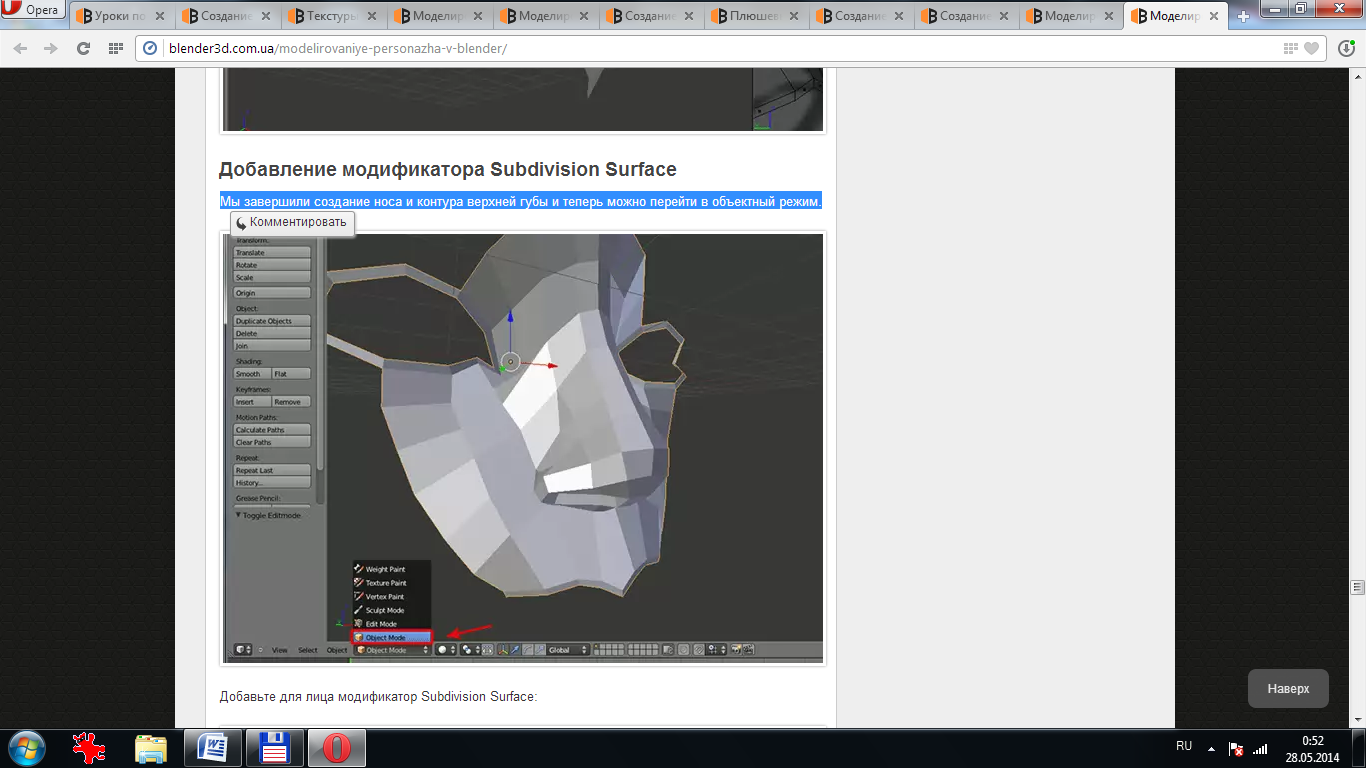Switch to Microsoft Word in taskbar
1366x768 pixels.
coord(213,748)
